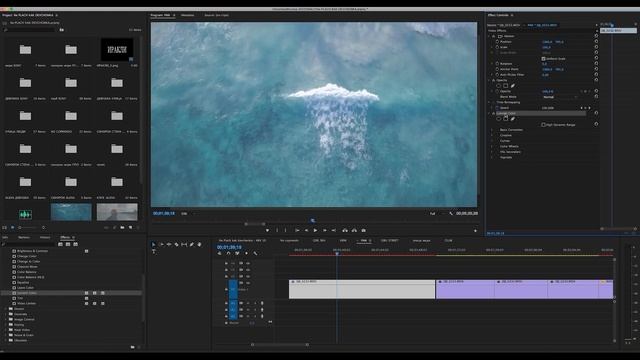Open the Blend Mode dropdown
The image size is (640, 360).
click(560, 97)
